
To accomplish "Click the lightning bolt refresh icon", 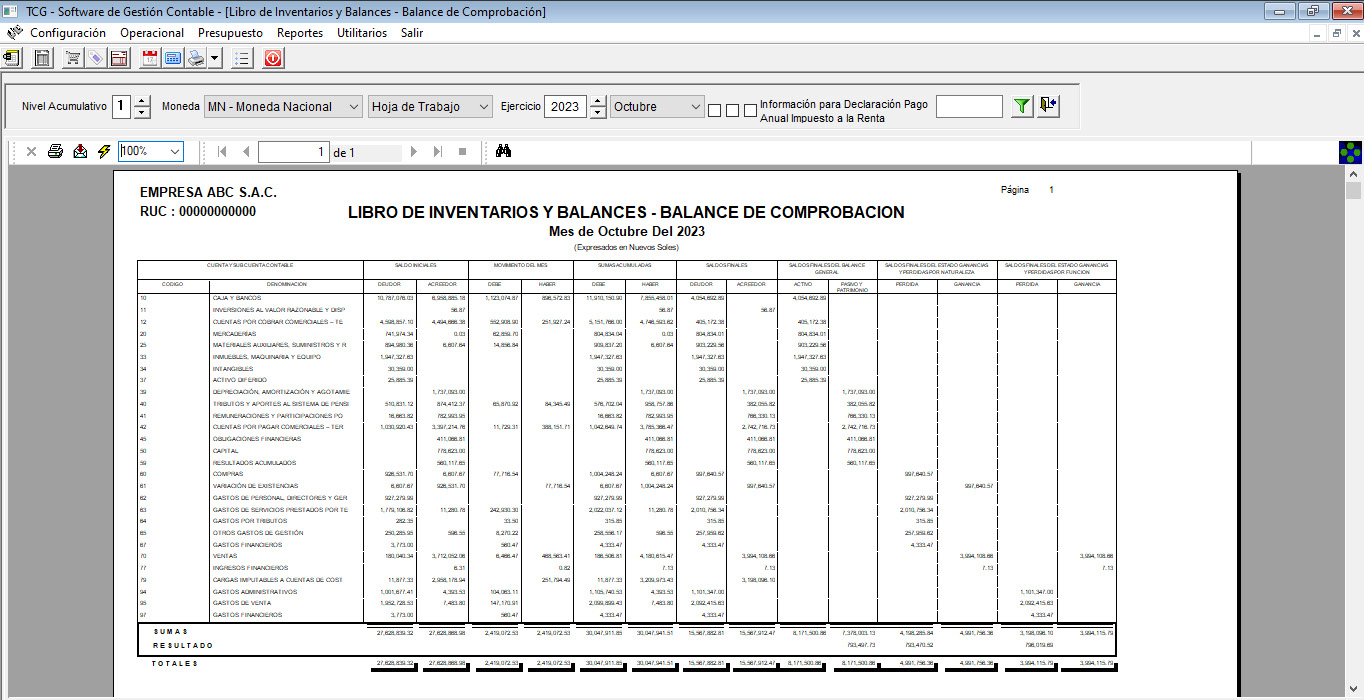I will click(104, 151).
